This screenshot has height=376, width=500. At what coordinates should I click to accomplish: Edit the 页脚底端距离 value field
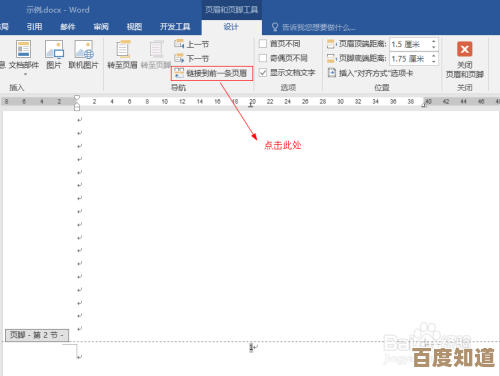click(x=410, y=59)
